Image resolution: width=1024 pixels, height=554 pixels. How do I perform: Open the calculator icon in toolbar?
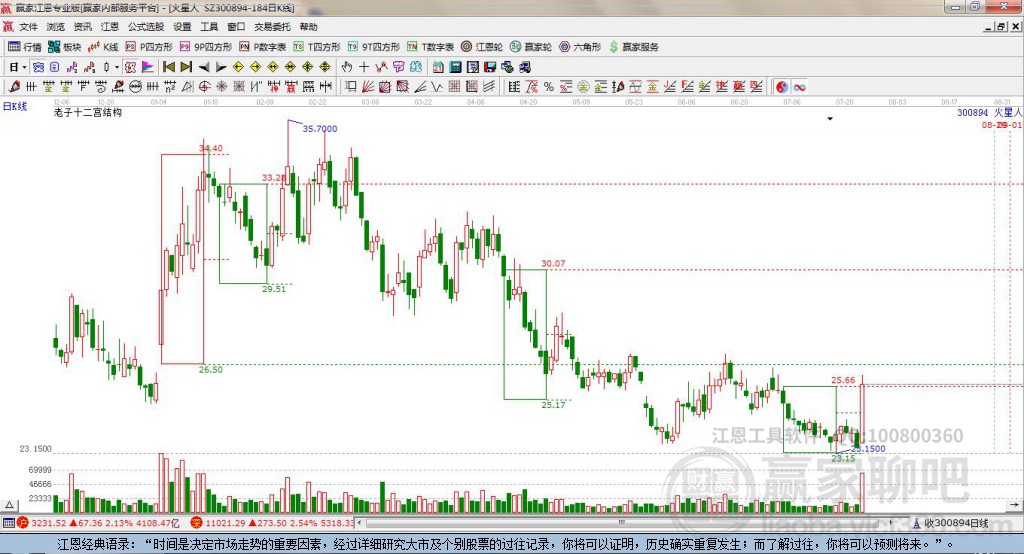tap(455, 67)
